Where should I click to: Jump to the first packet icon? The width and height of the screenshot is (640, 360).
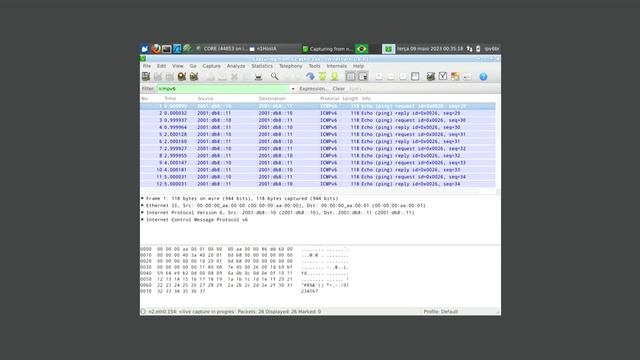(322, 76)
